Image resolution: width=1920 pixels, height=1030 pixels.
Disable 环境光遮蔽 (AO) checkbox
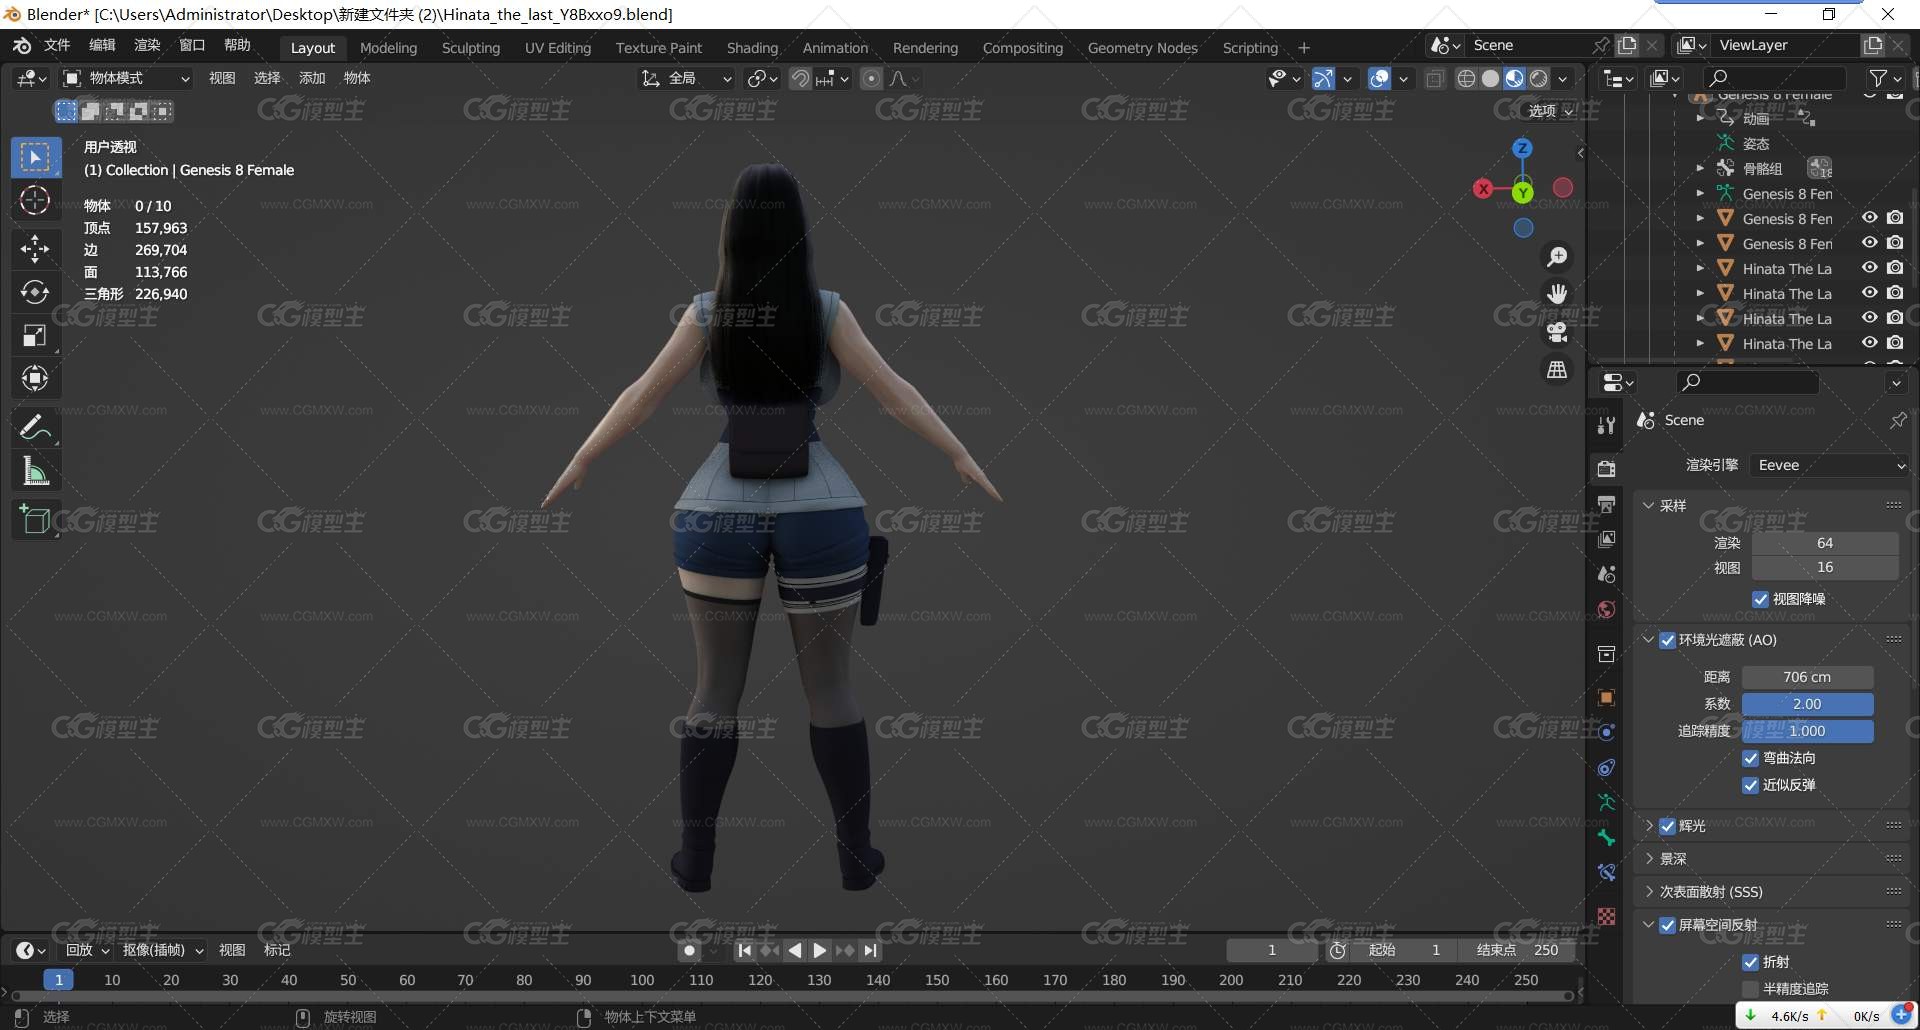(1668, 640)
